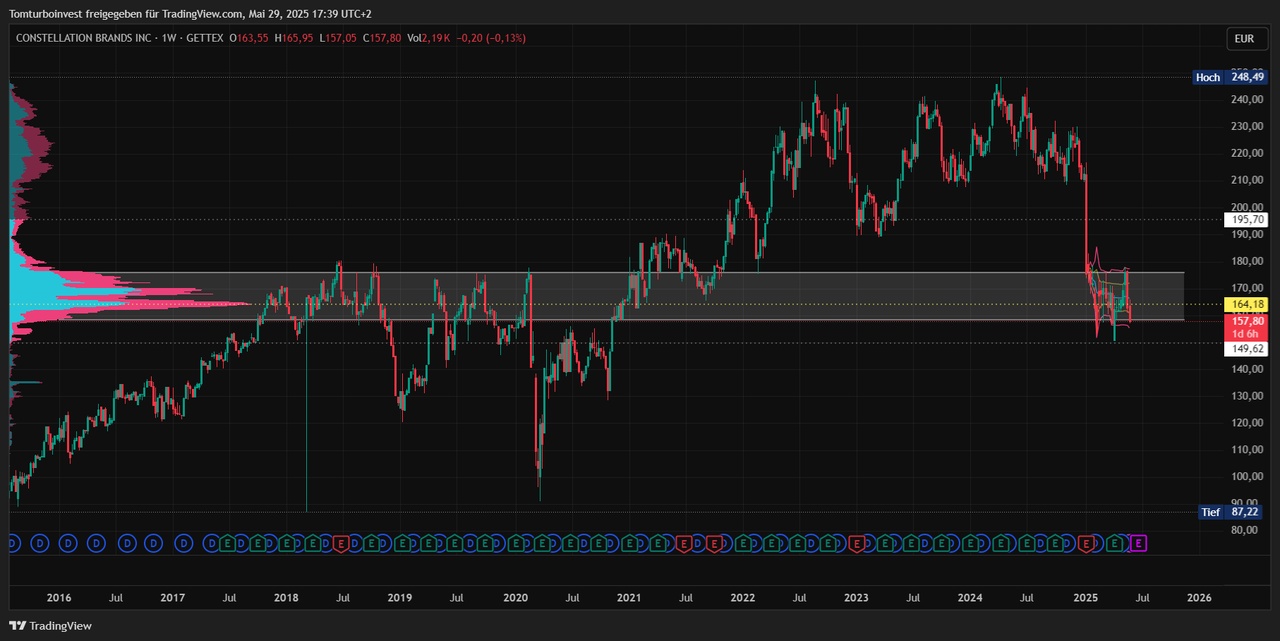Click the dividend D marker nearest the 2016 label

(67, 543)
